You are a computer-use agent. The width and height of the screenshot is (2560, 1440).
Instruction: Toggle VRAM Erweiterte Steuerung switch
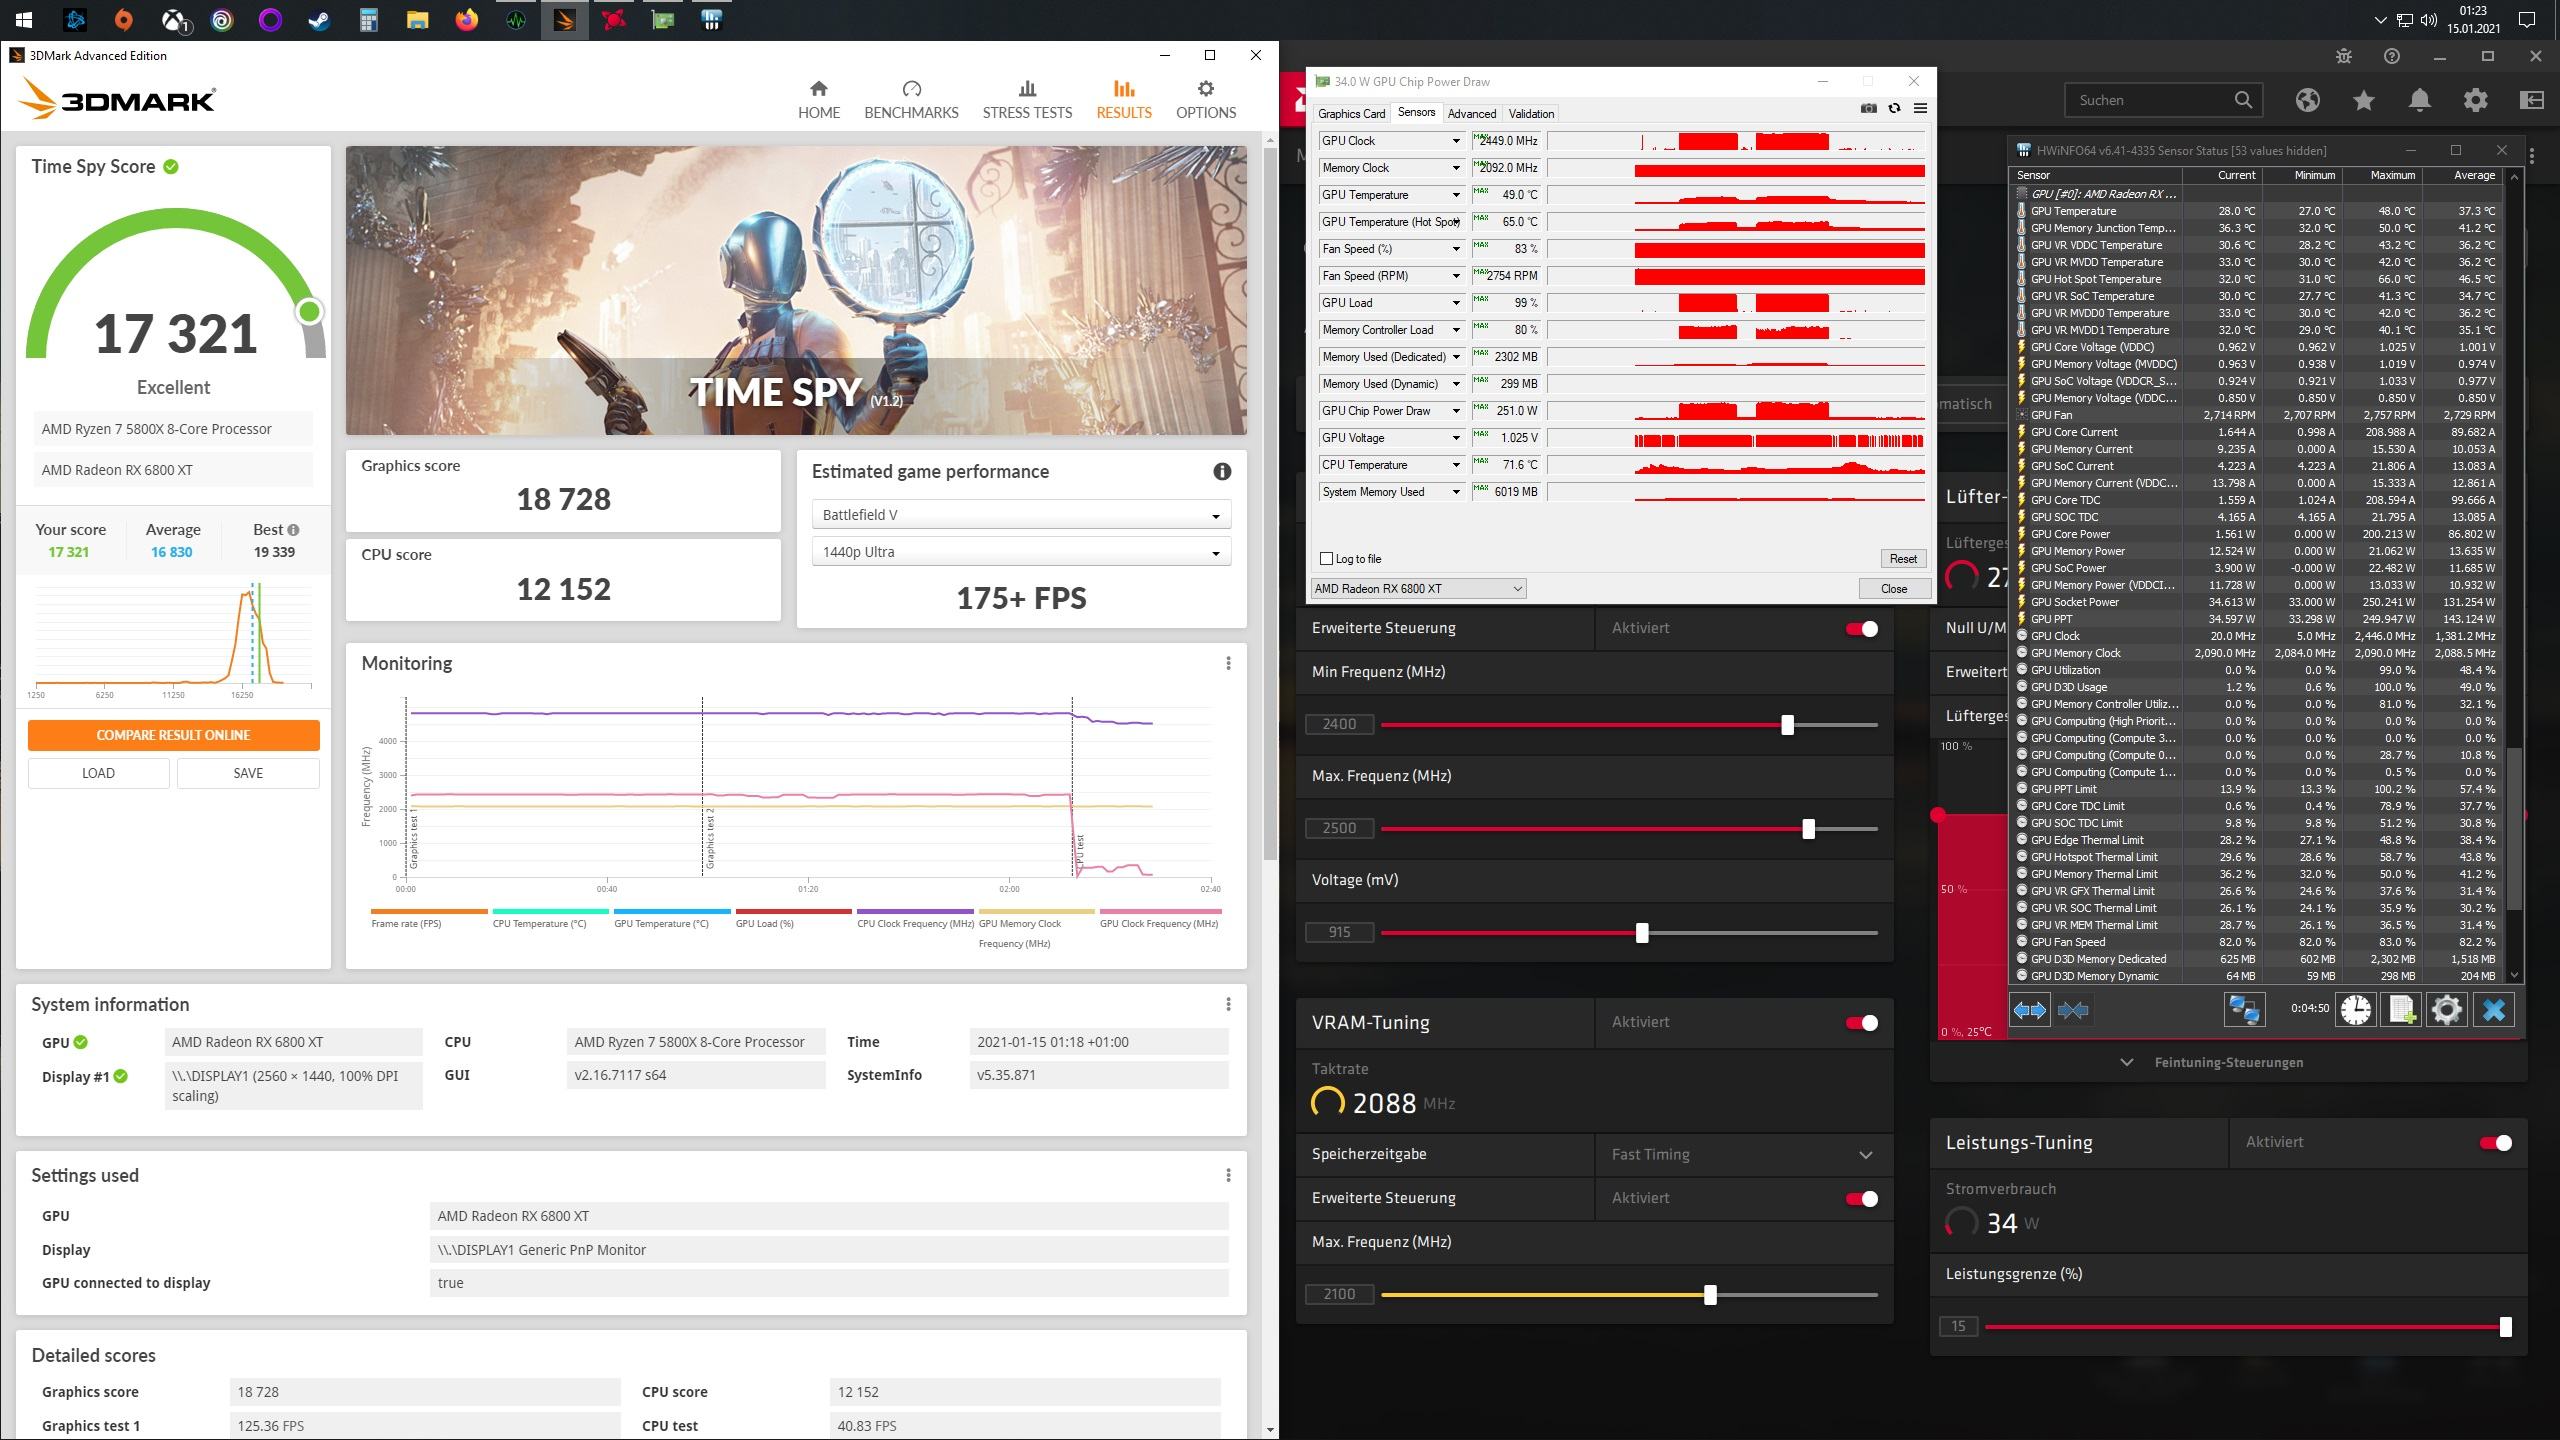click(x=1862, y=1199)
